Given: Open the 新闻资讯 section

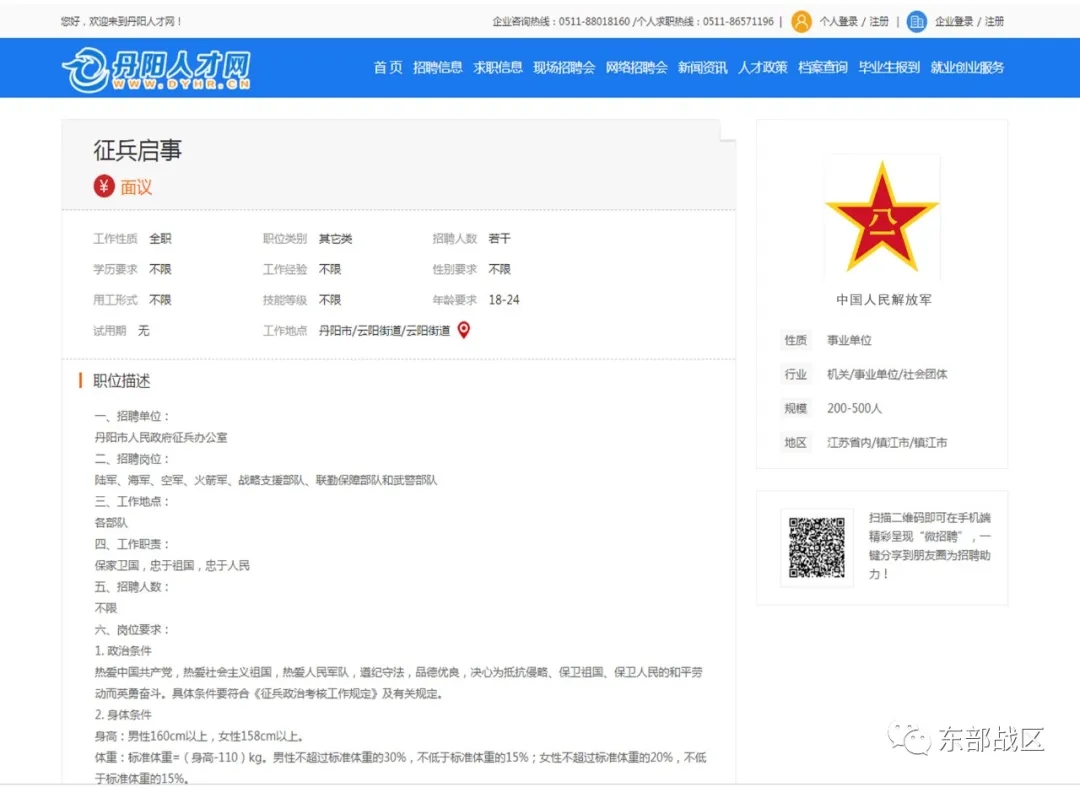Looking at the screenshot, I should click(x=702, y=68).
